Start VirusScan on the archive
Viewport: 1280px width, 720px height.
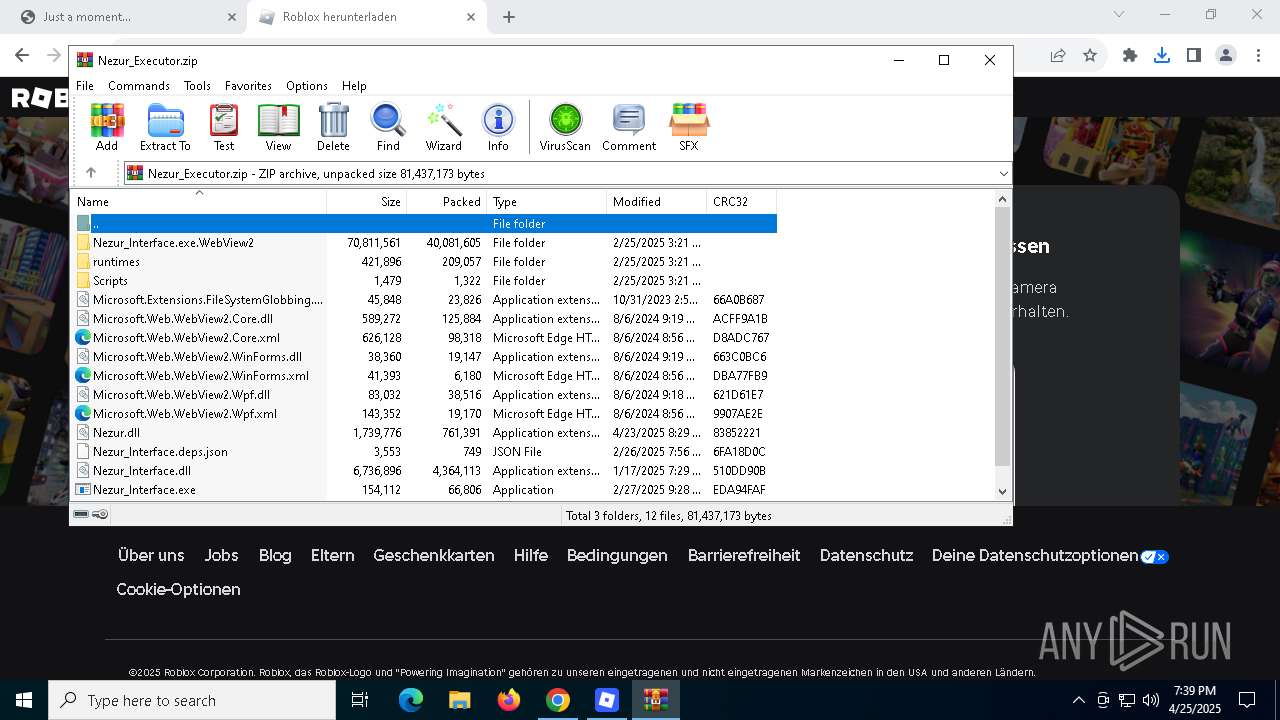tap(565, 127)
